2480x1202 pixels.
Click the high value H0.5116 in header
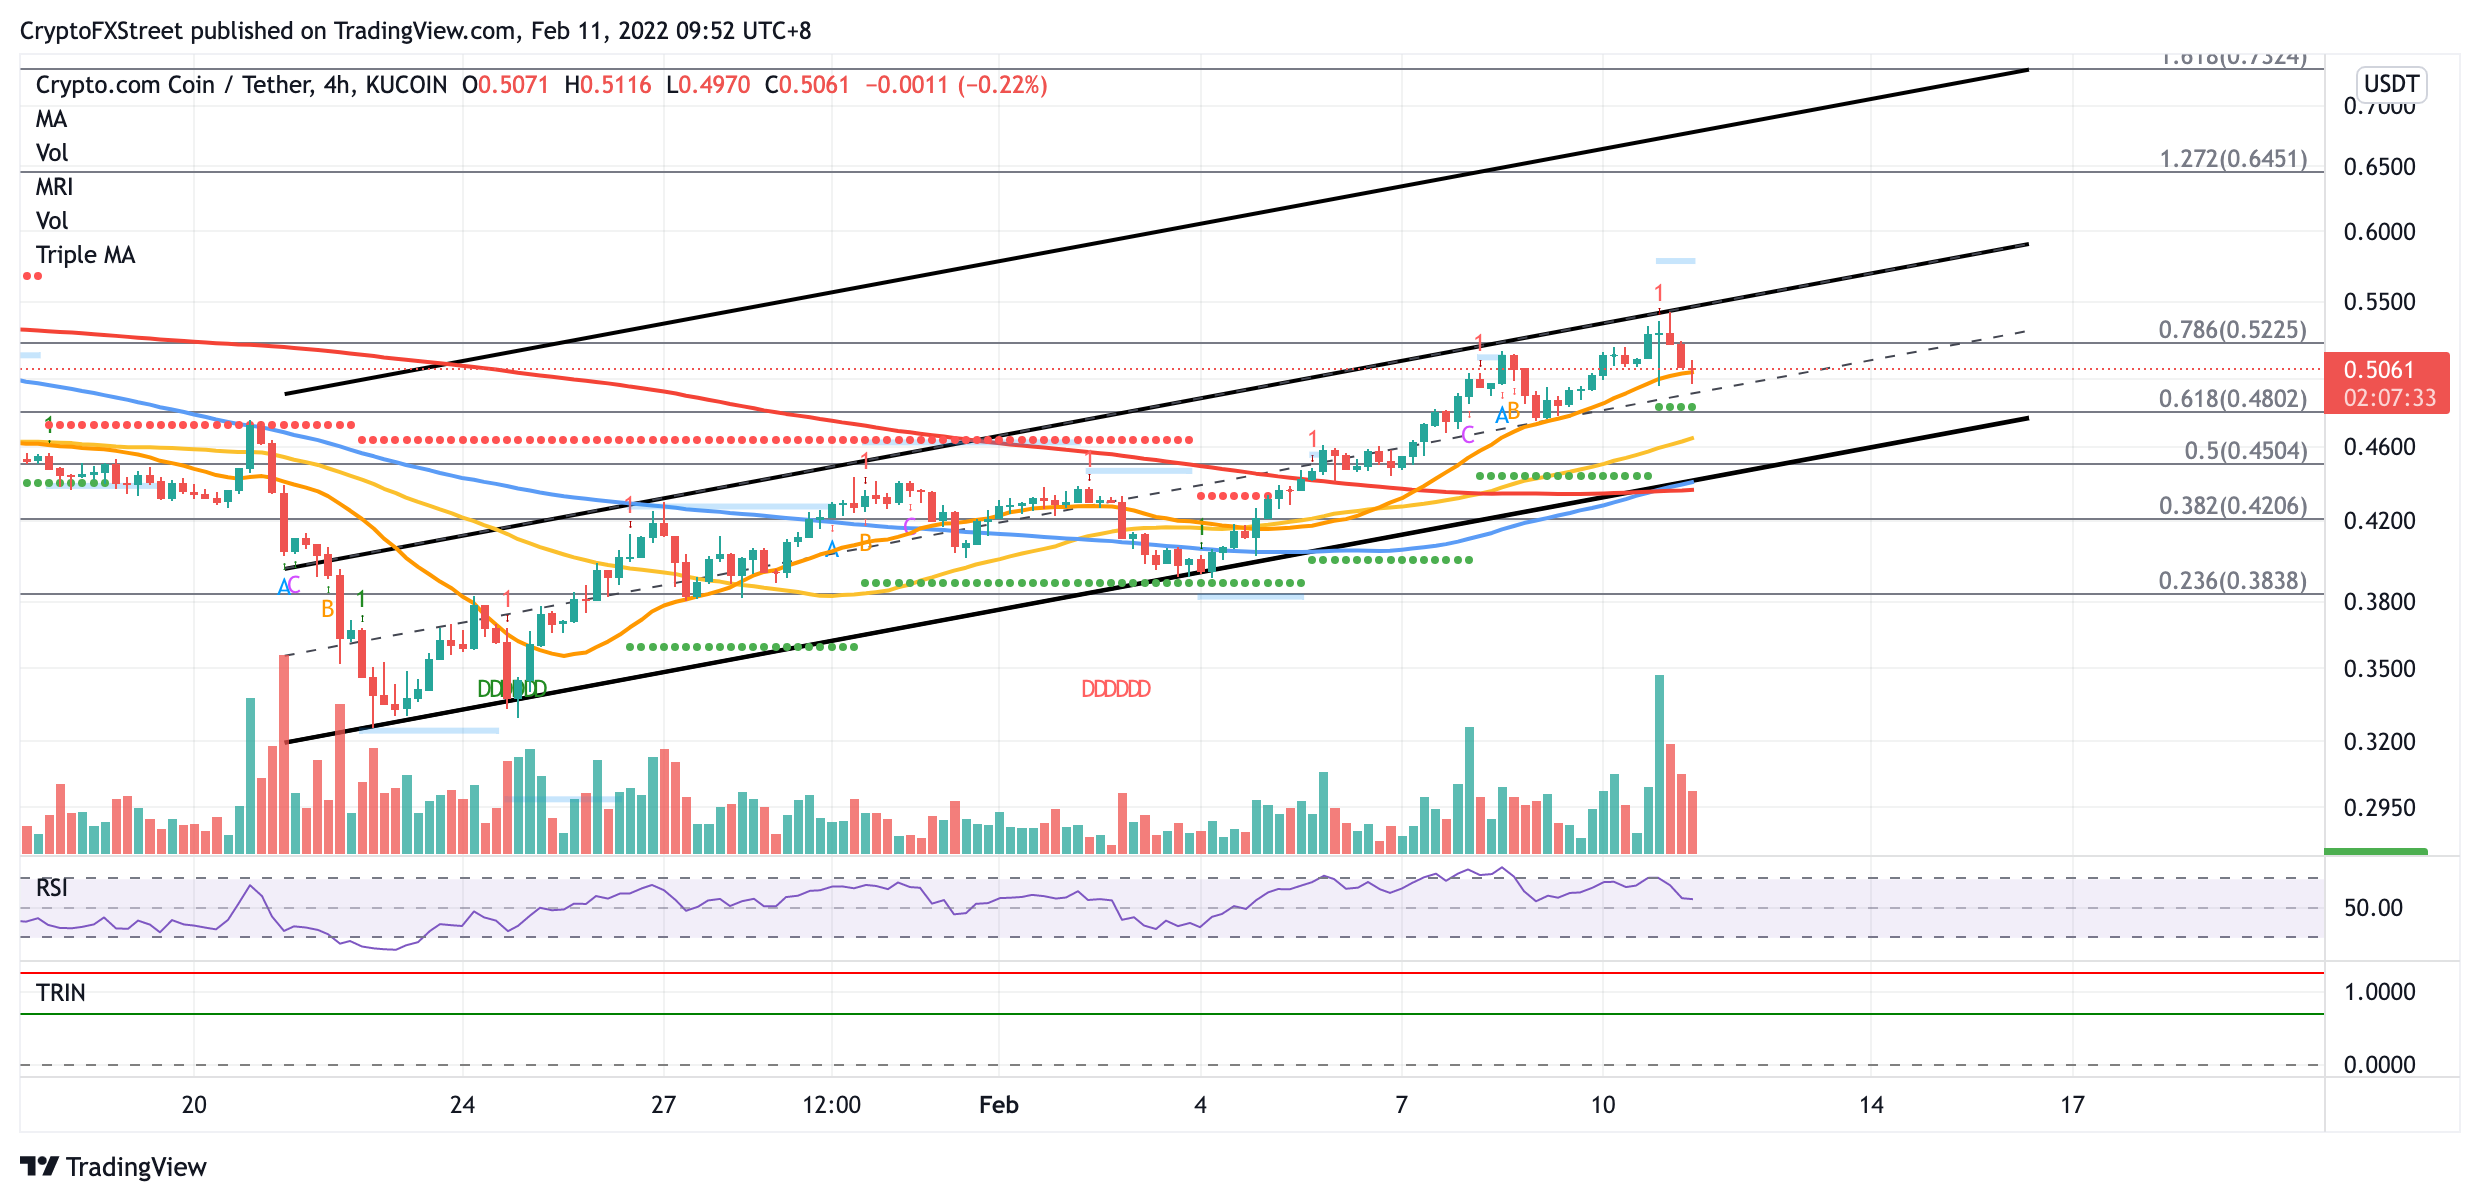608,85
